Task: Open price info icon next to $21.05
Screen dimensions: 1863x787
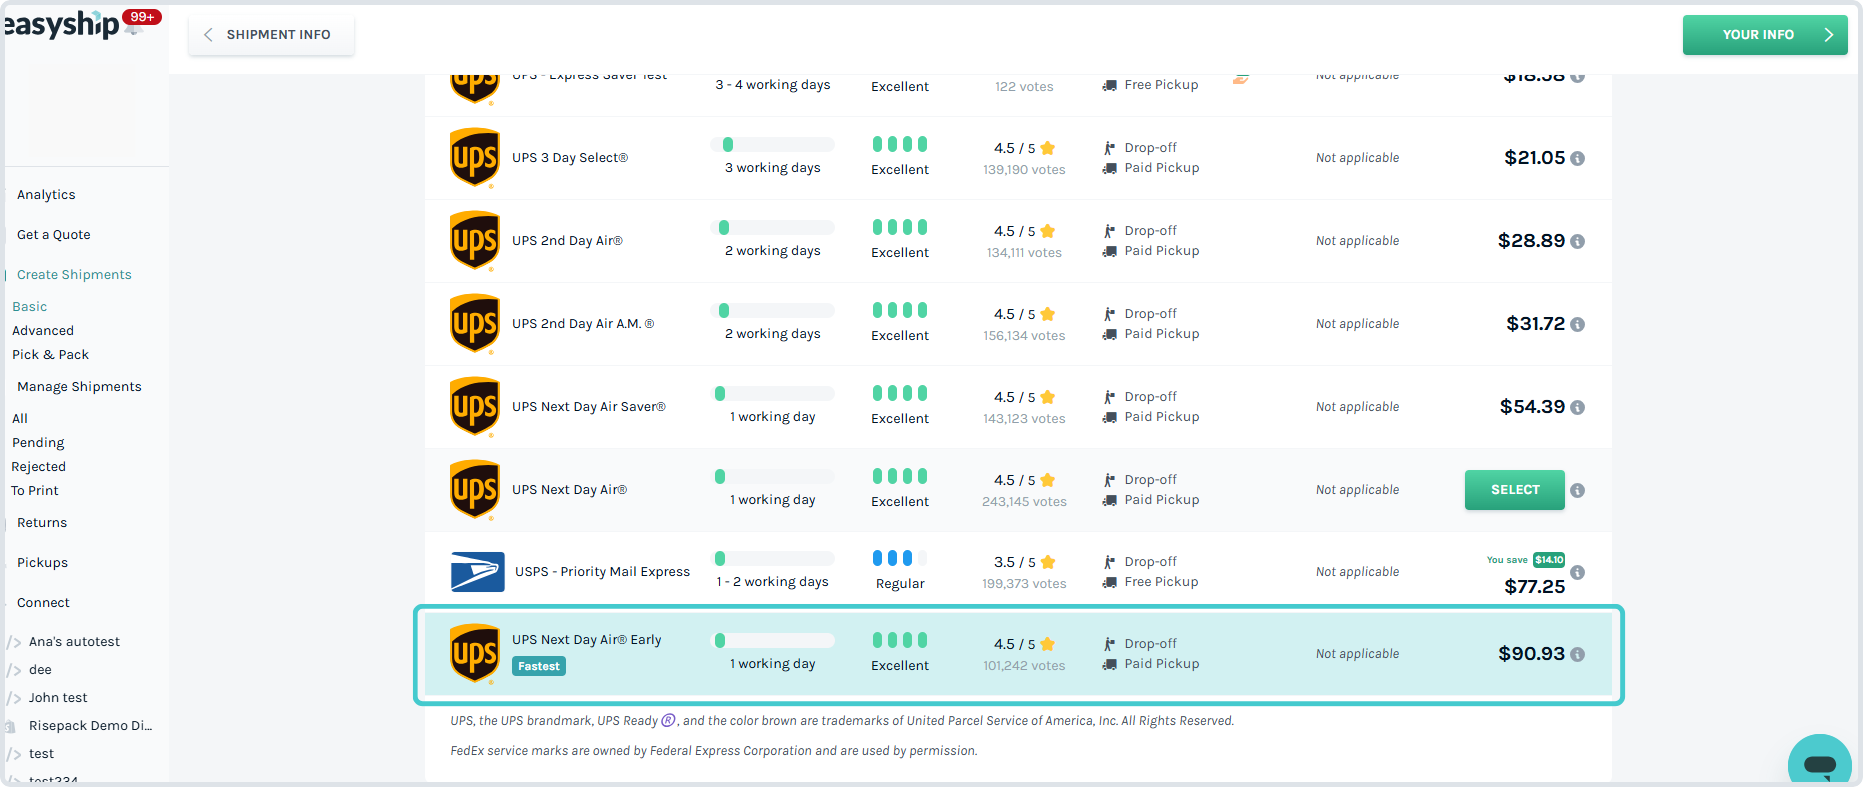Action: 1577,158
